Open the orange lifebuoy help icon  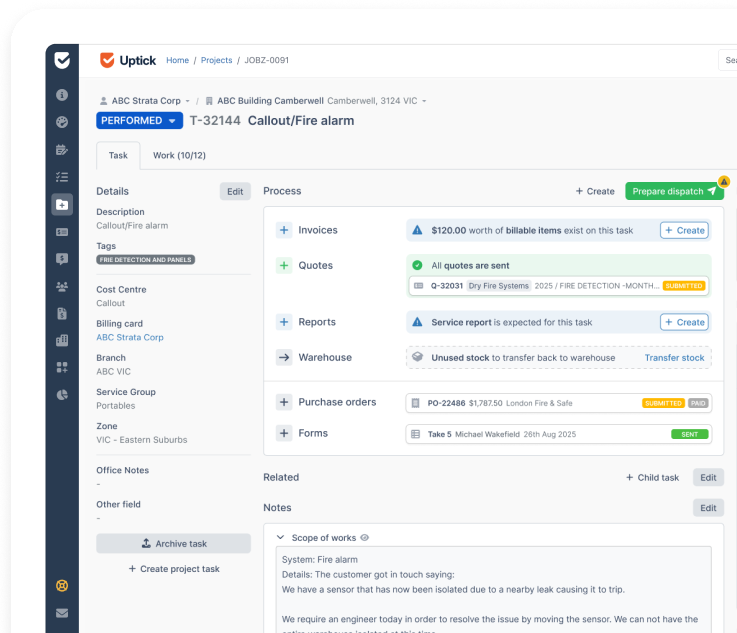pyautogui.click(x=62, y=586)
